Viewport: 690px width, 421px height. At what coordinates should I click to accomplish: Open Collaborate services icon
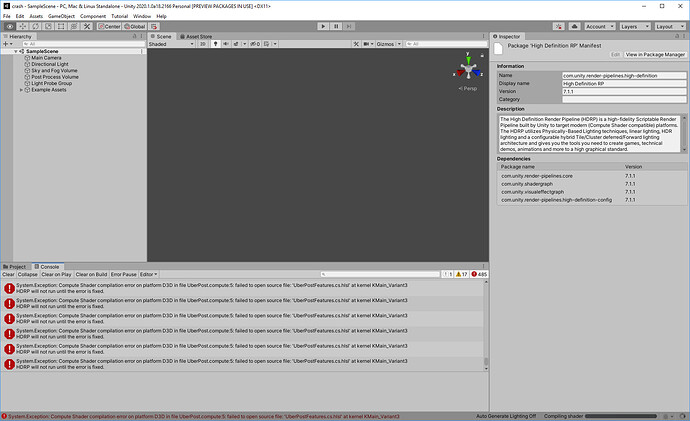point(559,26)
